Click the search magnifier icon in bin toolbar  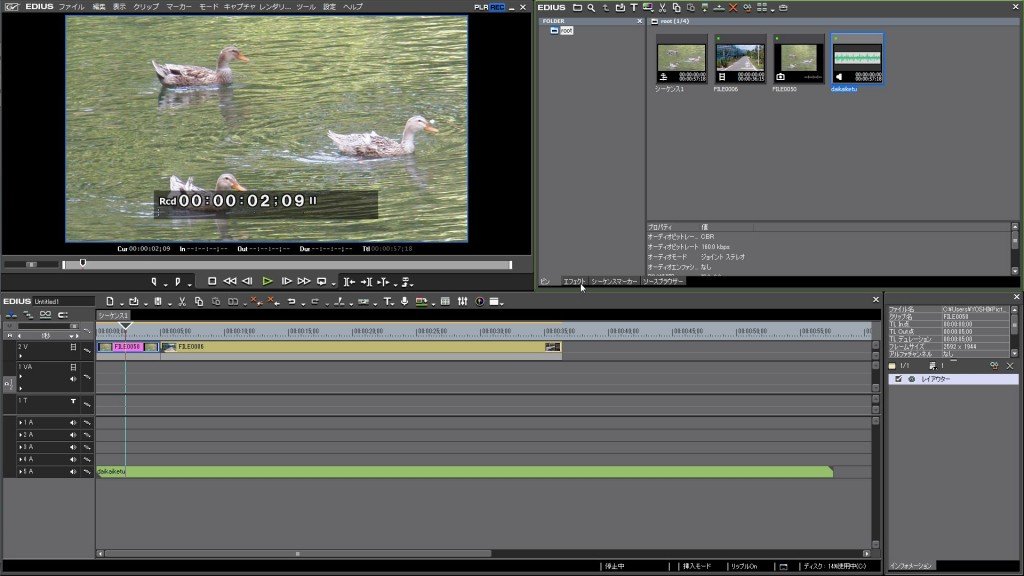(591, 7)
